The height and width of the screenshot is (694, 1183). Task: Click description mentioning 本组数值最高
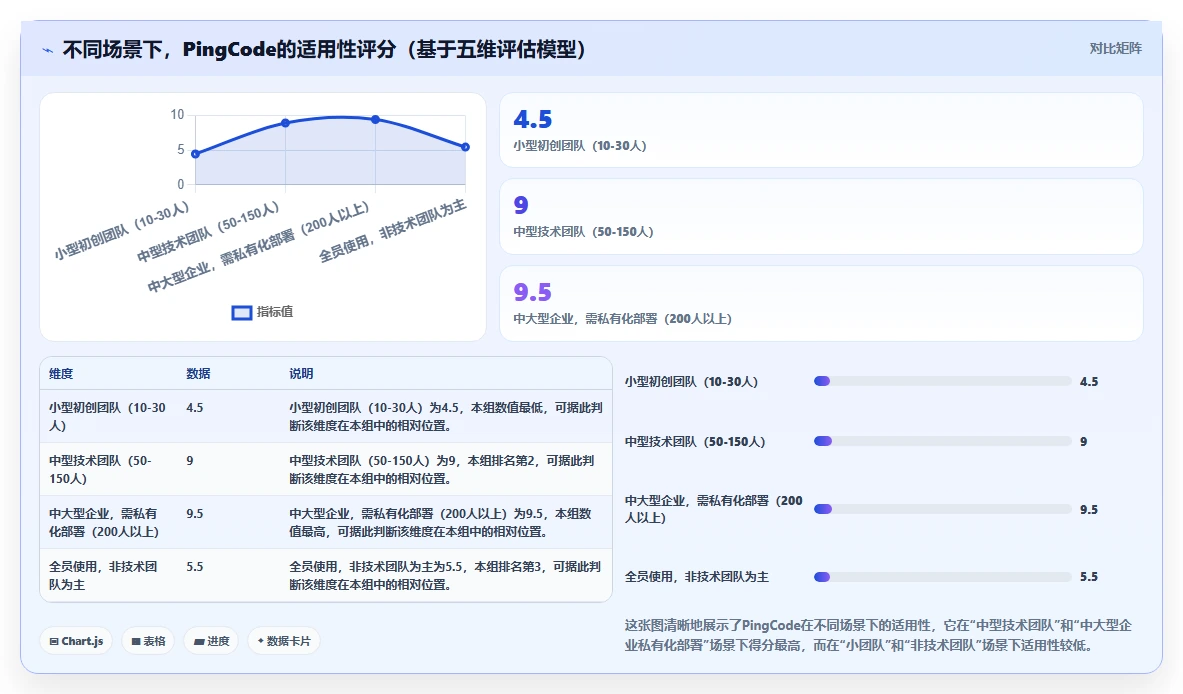click(x=441, y=522)
